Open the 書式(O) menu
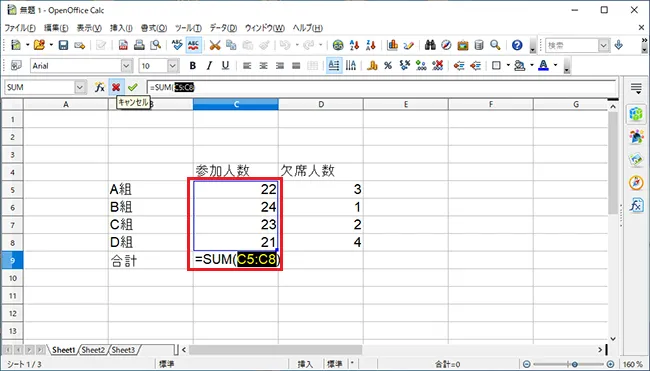 pyautogui.click(x=154, y=28)
